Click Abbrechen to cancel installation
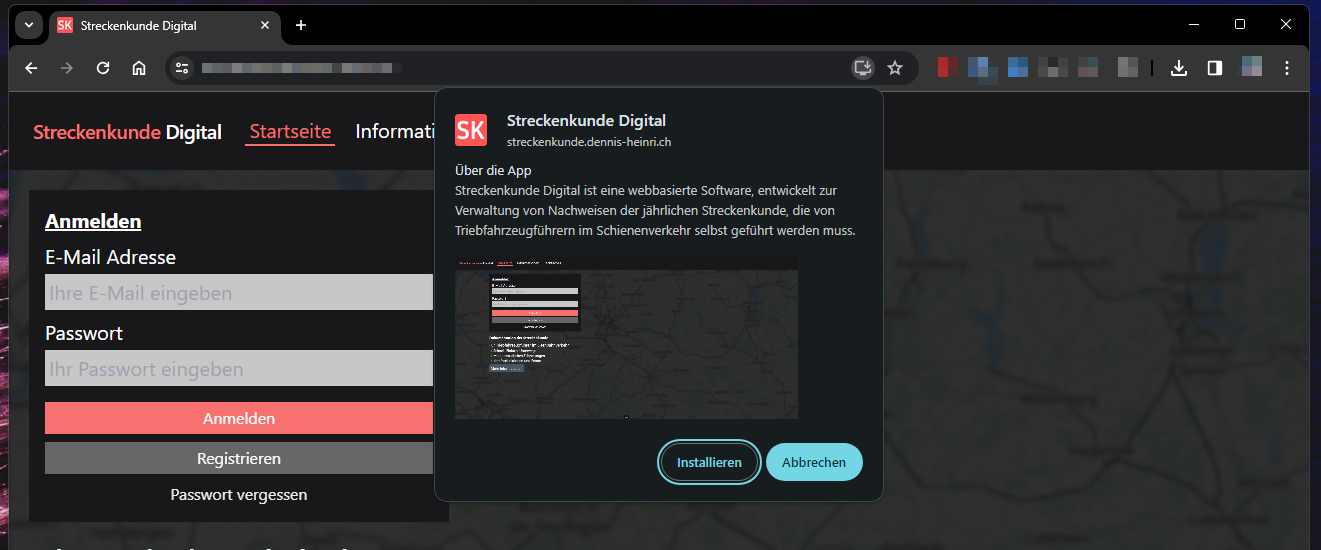 click(813, 462)
